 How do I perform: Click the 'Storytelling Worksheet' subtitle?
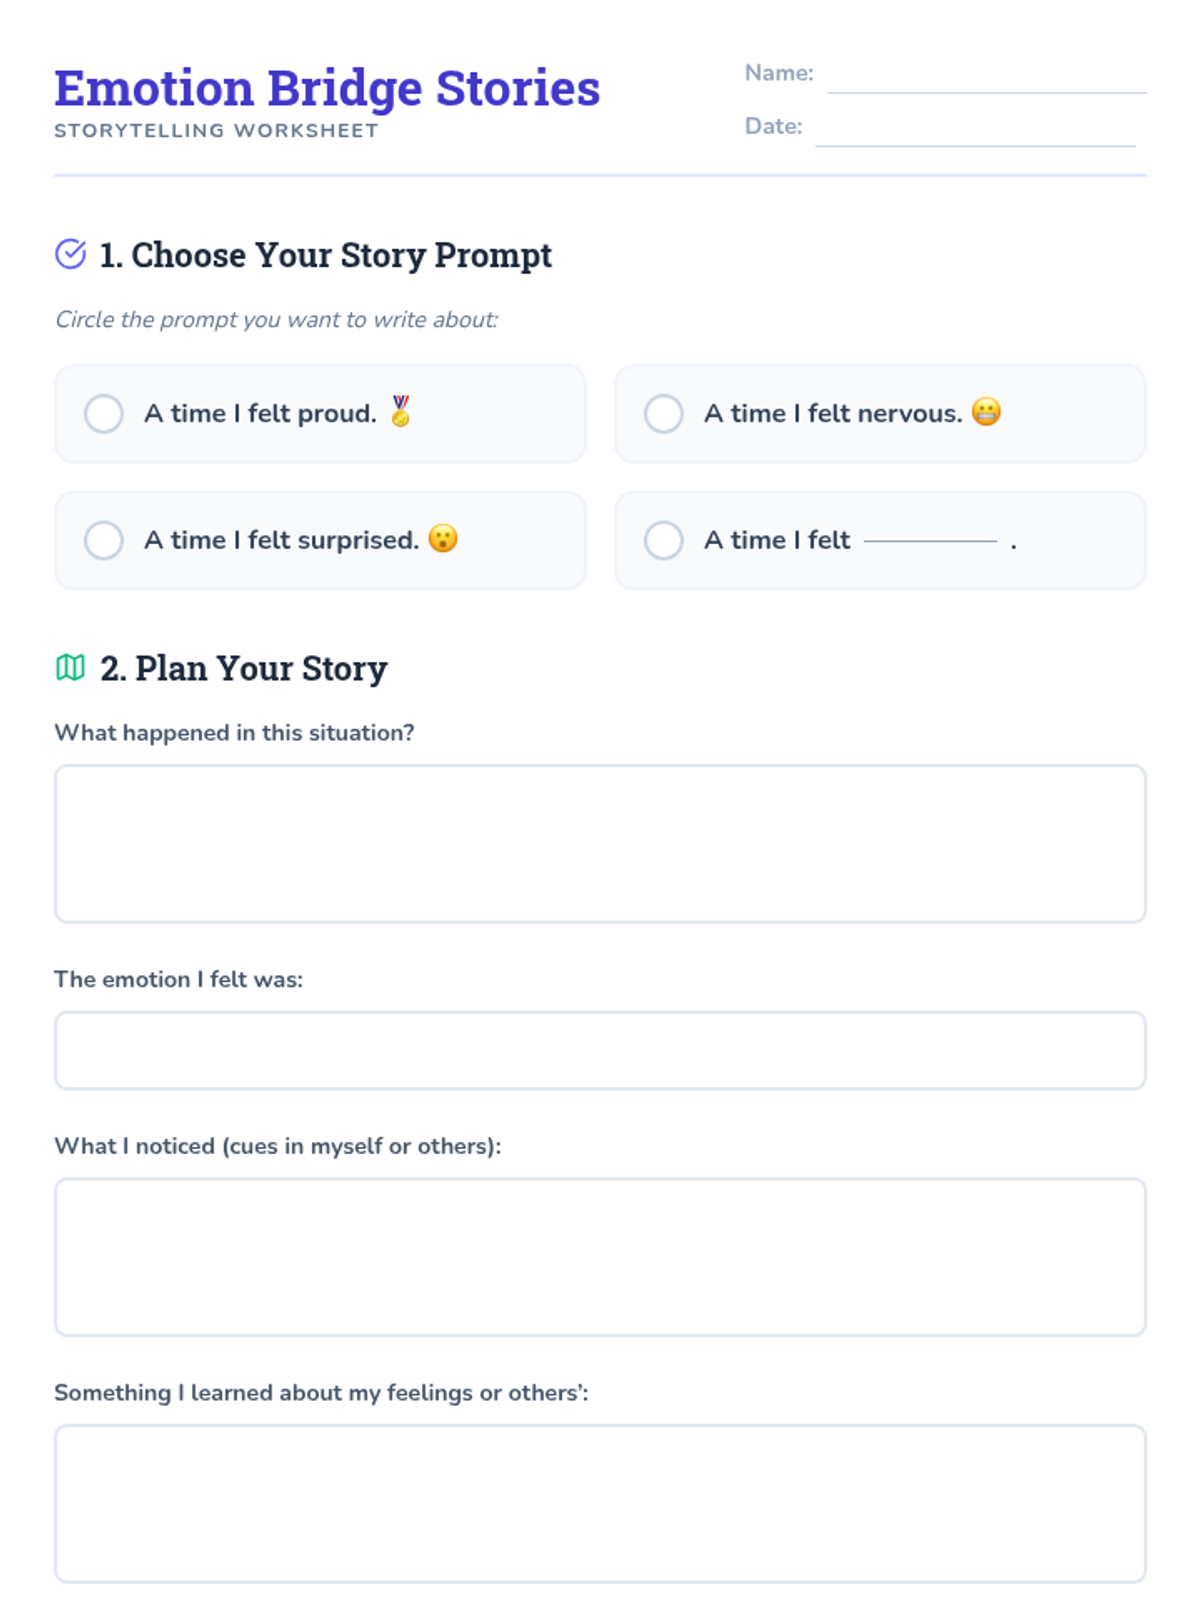coord(216,131)
